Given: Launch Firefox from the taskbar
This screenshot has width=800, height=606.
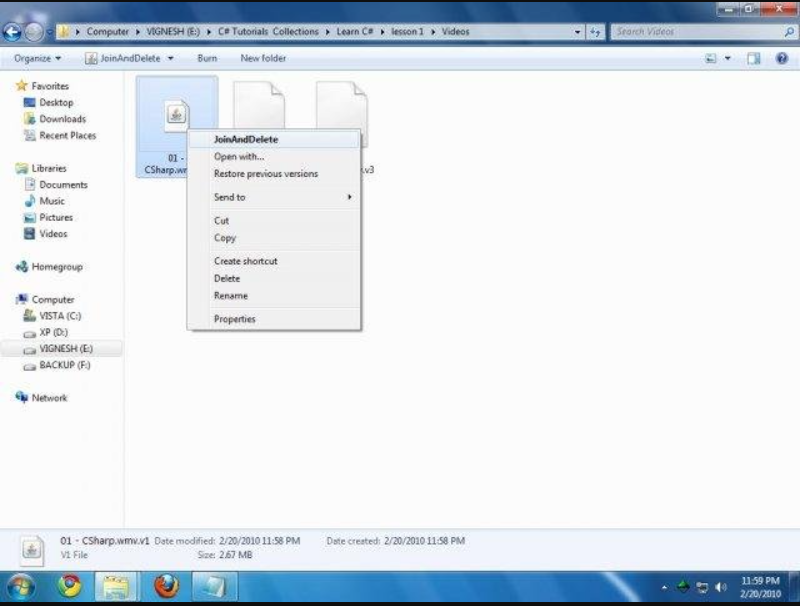Looking at the screenshot, I should (166, 585).
